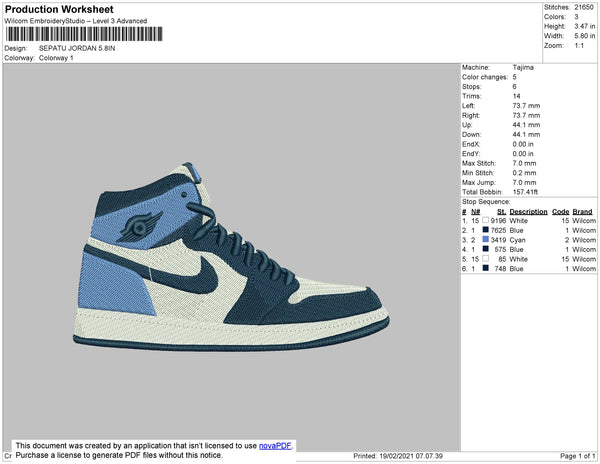Click the Jordan sneaker embroidery preview
This screenshot has height=464, width=600.
click(x=231, y=257)
